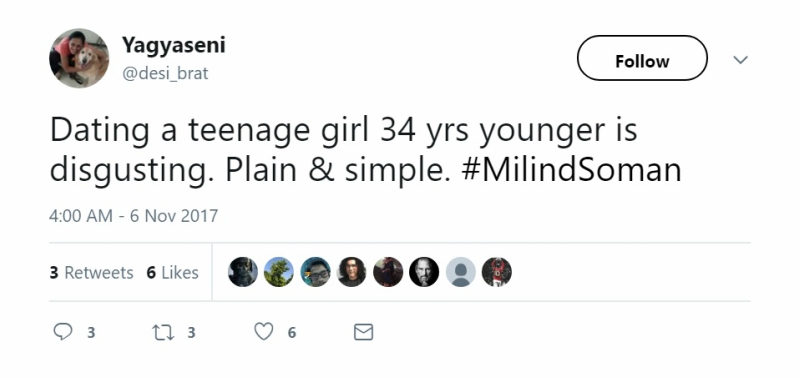Click the 4:00 AM - 6 Nov 2017 timestamp
This screenshot has width=800, height=378.
coord(133,215)
